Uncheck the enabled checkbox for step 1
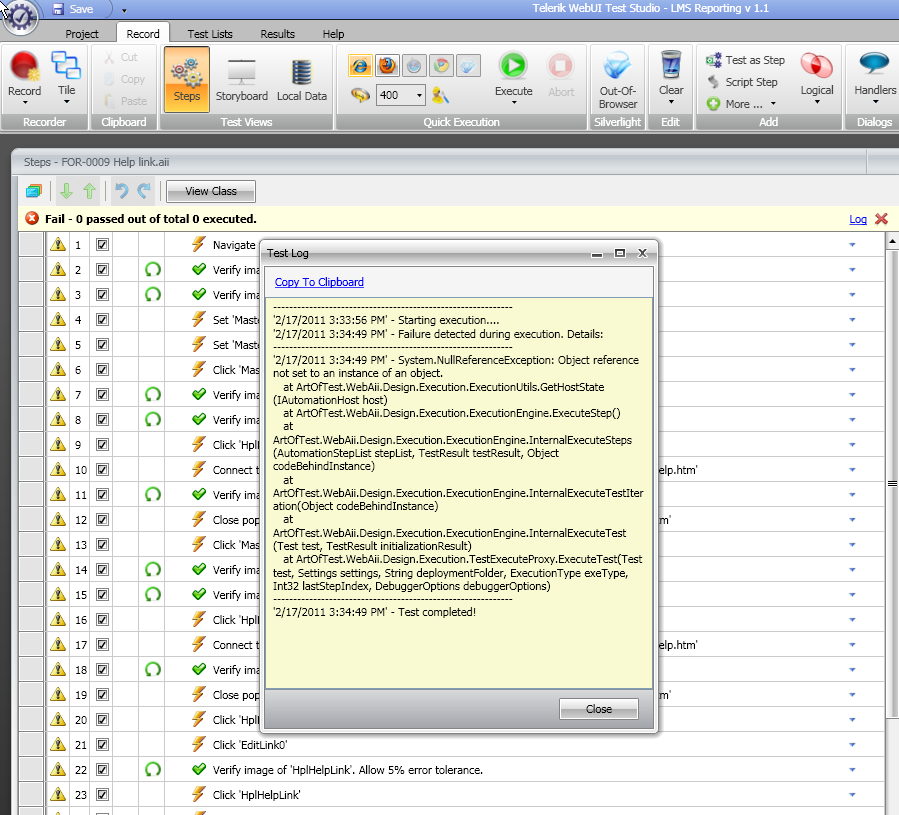Image resolution: width=899 pixels, height=815 pixels. [102, 245]
